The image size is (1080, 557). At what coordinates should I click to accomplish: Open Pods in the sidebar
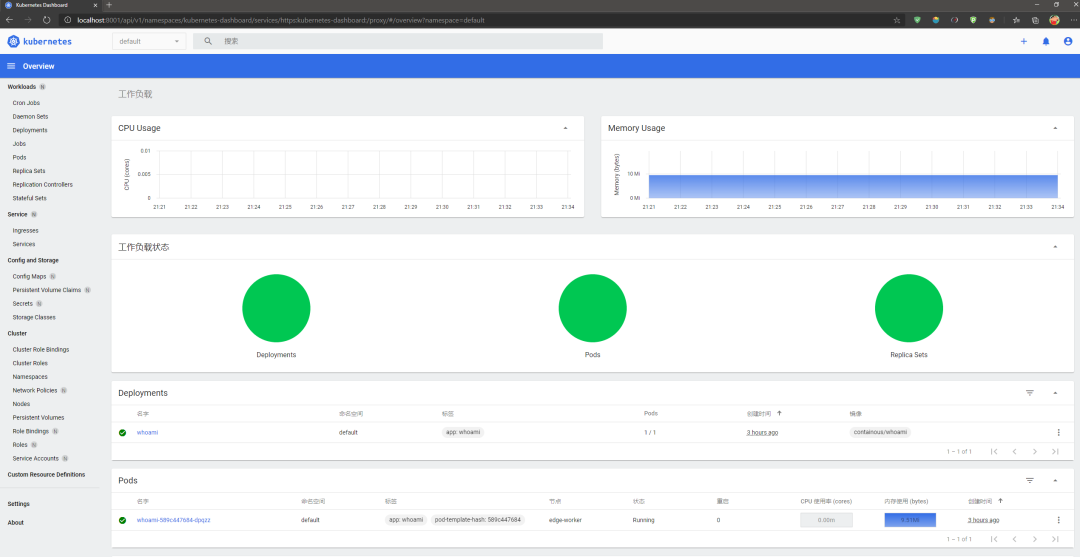(x=19, y=157)
